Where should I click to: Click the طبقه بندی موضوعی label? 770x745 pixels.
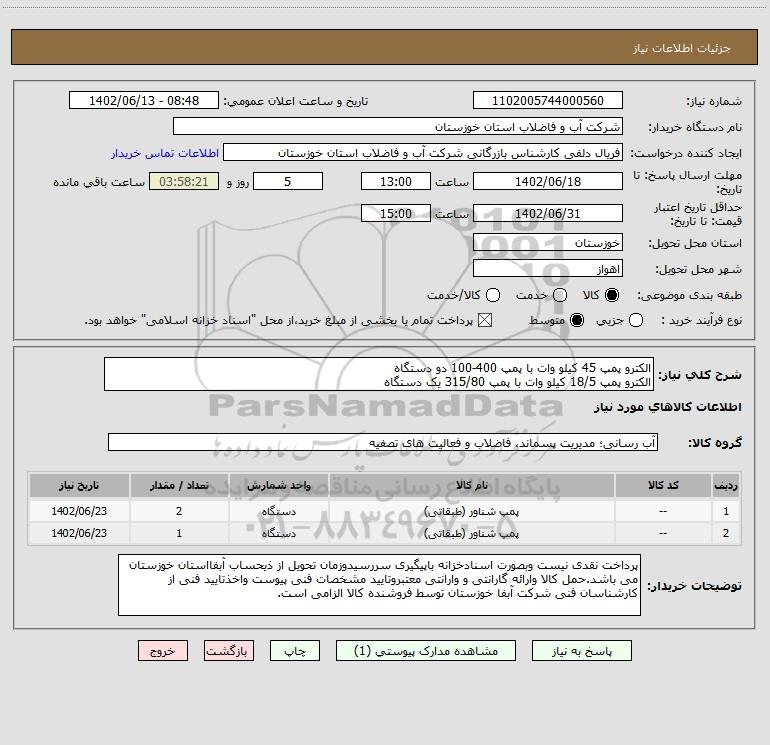[689, 295]
